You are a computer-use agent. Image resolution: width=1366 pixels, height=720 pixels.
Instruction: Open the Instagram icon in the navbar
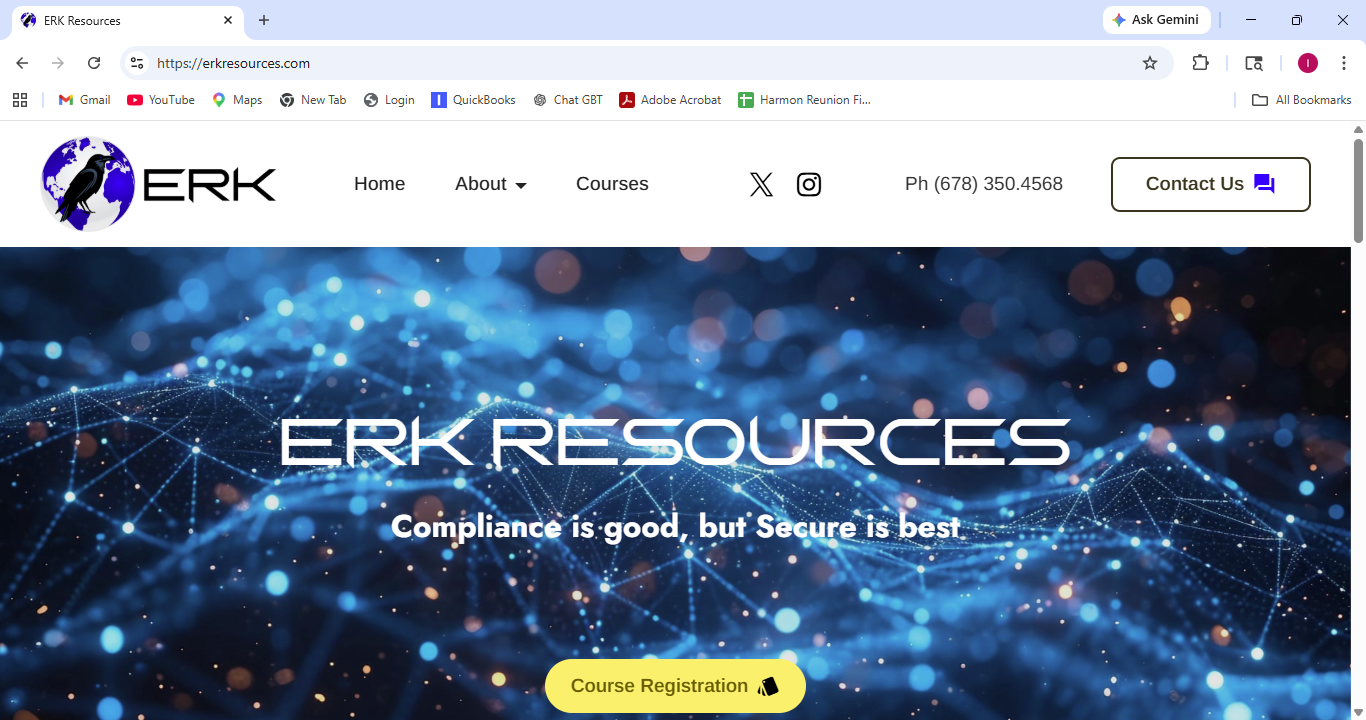809,184
